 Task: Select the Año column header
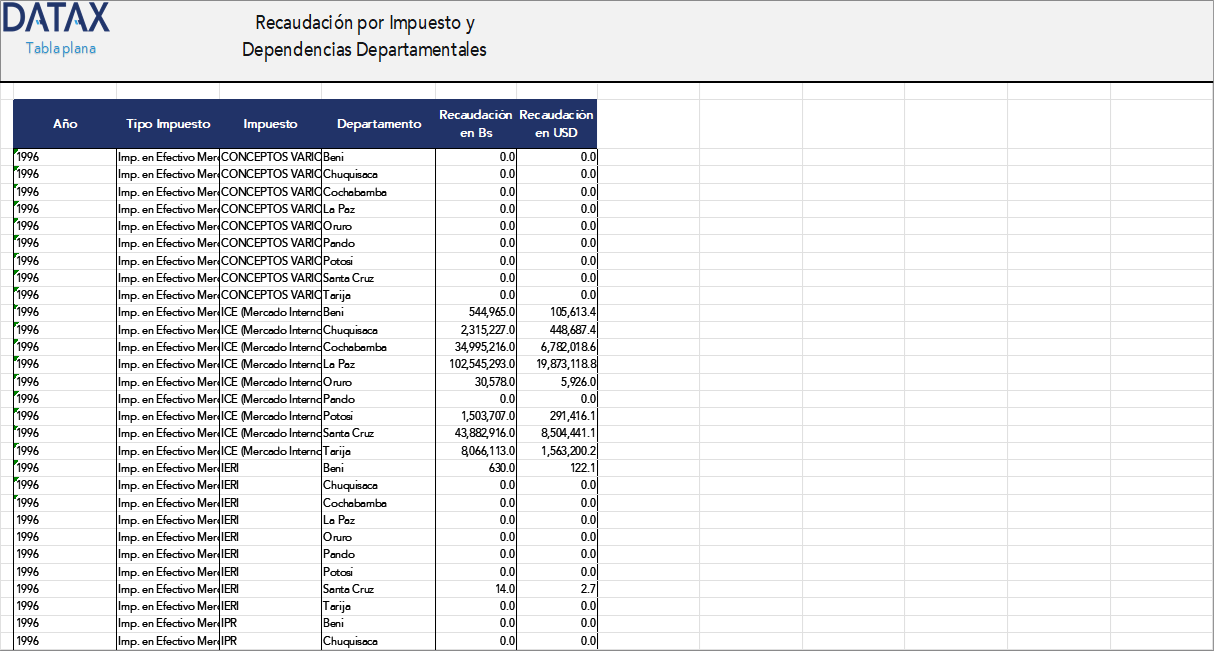(x=65, y=123)
